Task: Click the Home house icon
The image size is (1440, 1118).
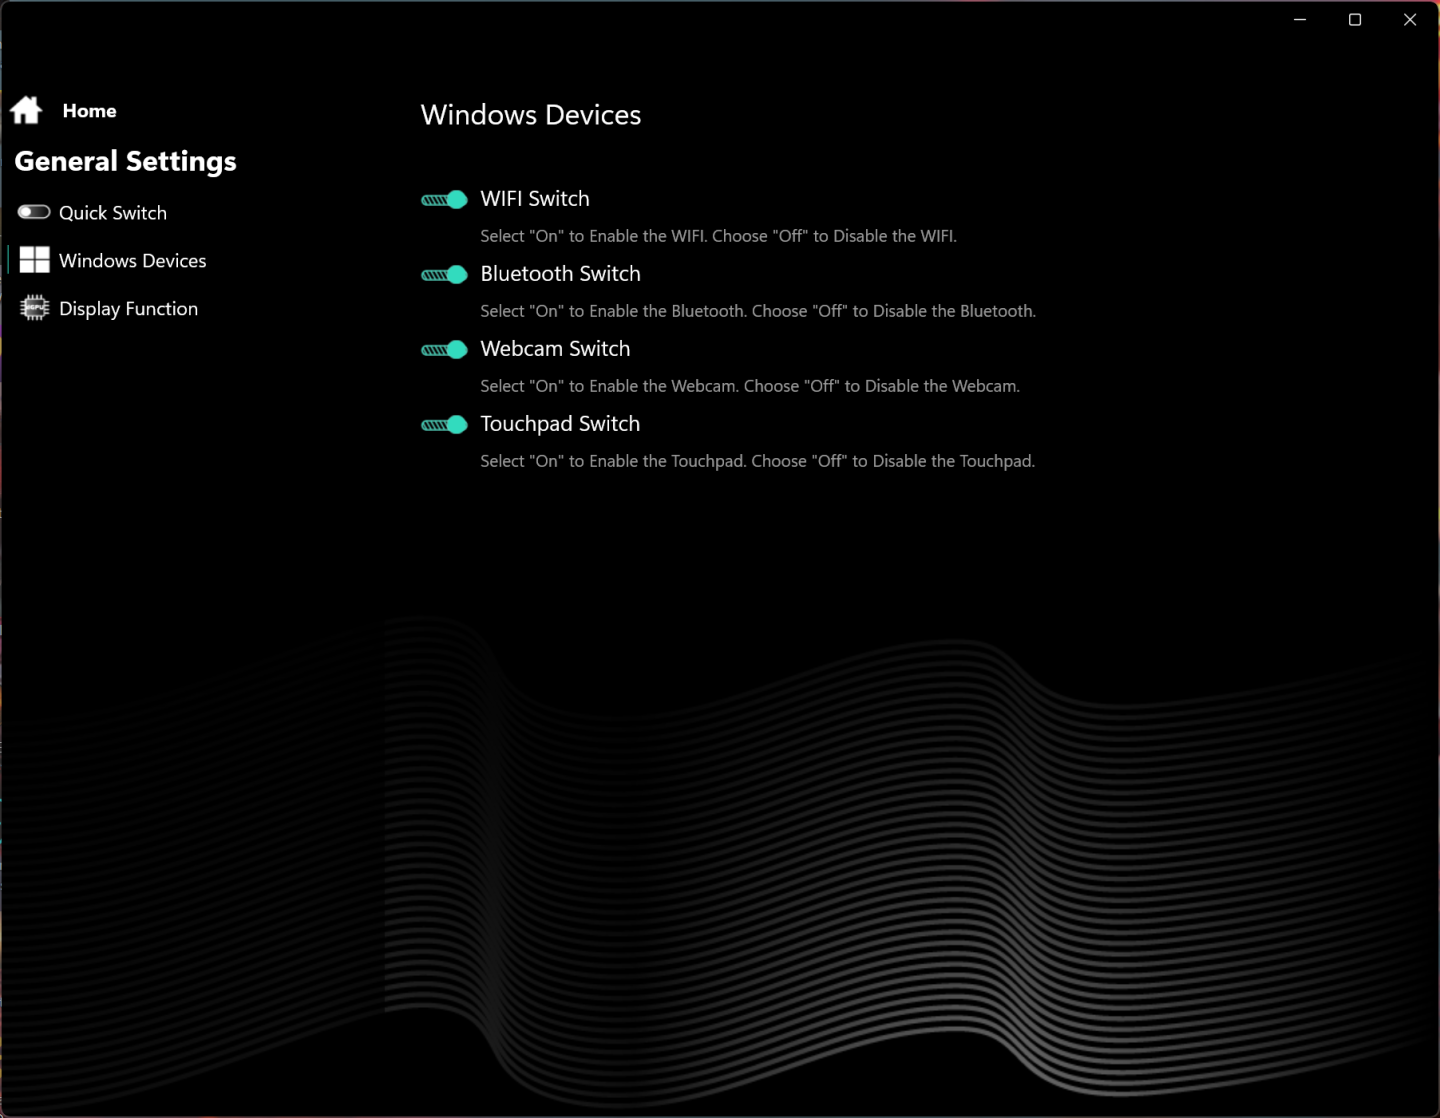Action: tap(26, 110)
